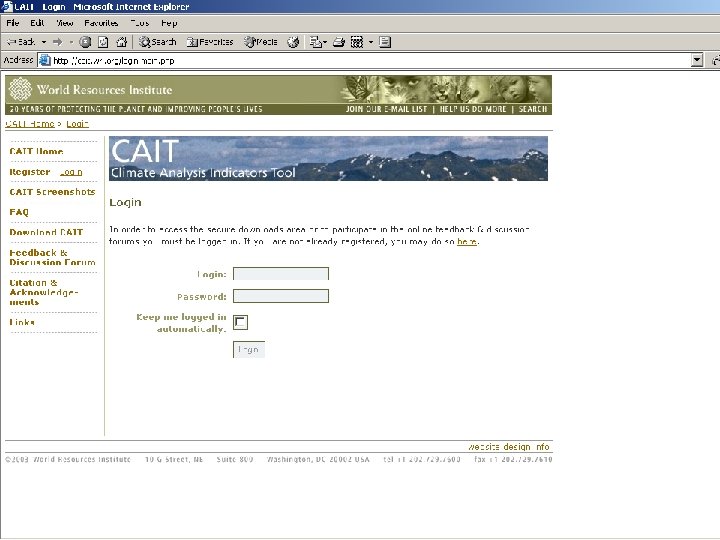The image size is (720, 540).
Task: Click the Internet Explorer title bar icon
Action: point(7,6)
